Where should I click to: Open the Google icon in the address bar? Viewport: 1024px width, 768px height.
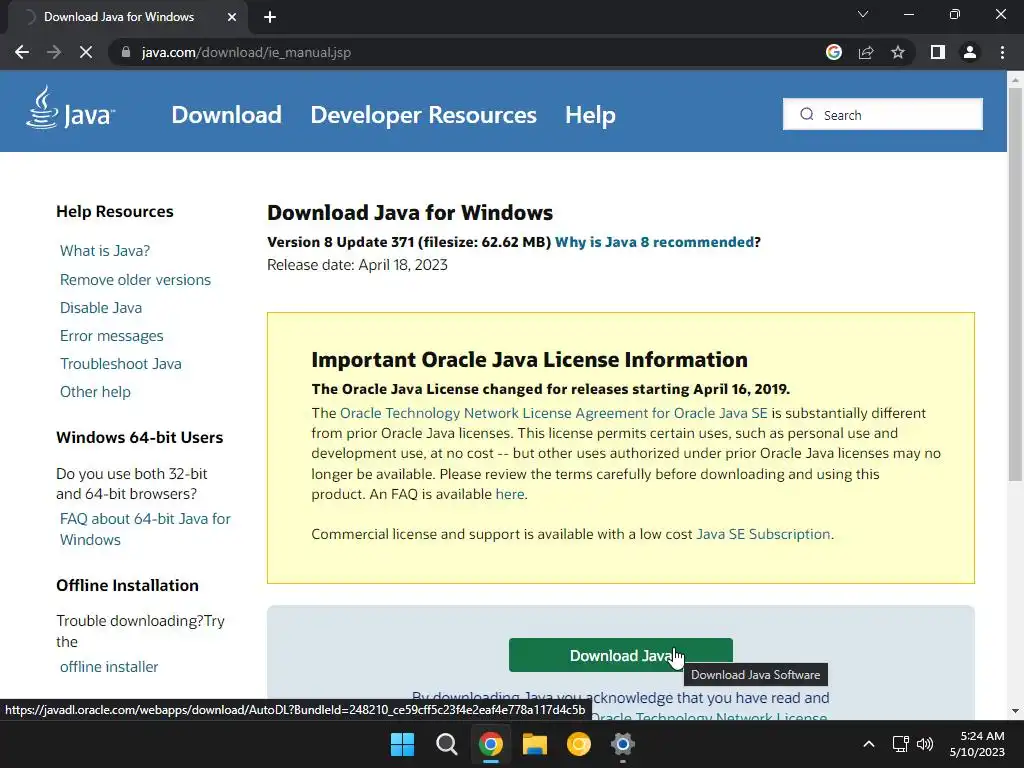[x=834, y=52]
